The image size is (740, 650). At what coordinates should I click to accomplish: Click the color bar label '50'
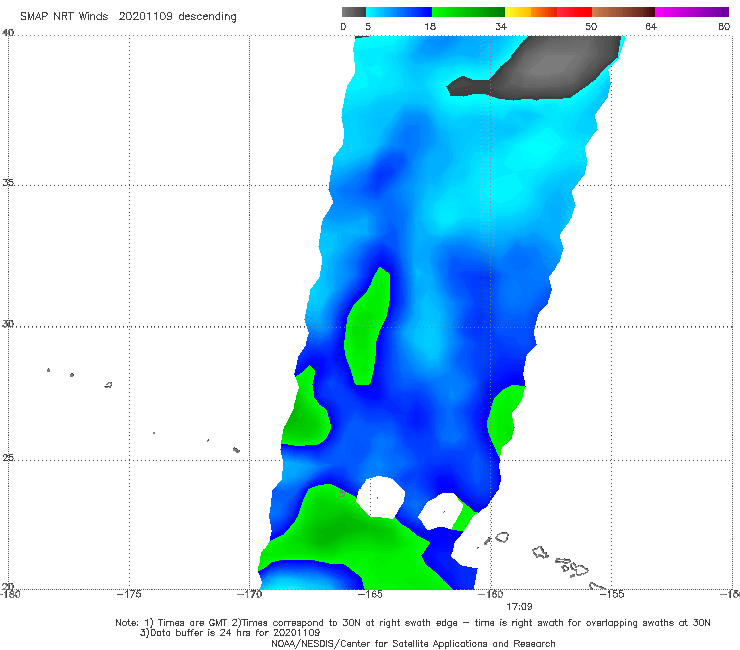coord(591,26)
